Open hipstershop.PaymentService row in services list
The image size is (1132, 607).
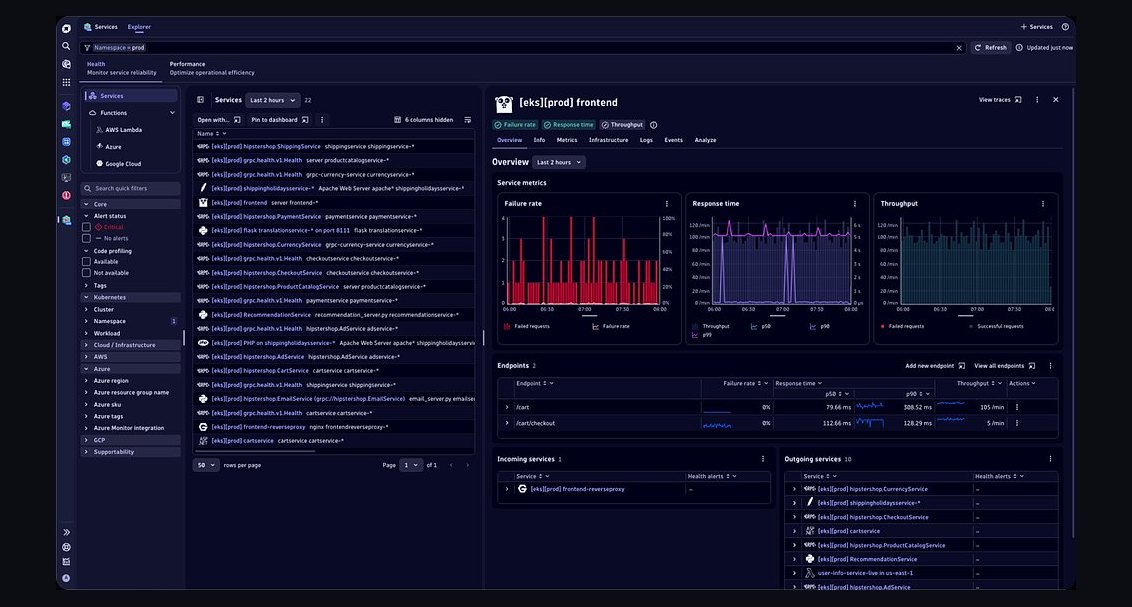pos(334,217)
